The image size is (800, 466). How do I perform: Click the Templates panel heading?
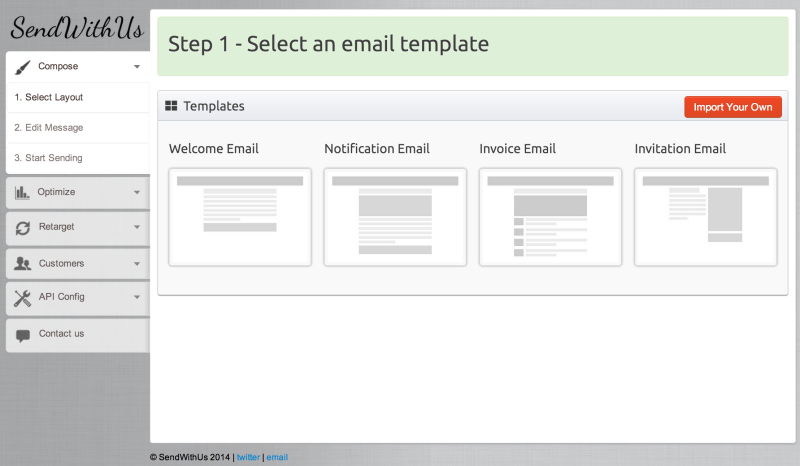214,106
